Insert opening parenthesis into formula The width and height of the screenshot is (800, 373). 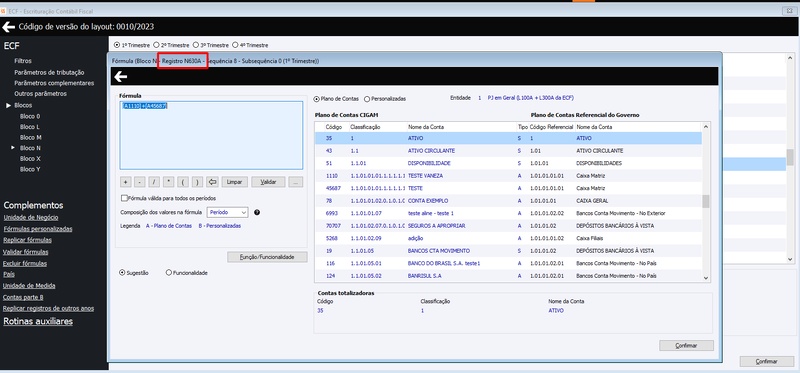[x=184, y=182]
